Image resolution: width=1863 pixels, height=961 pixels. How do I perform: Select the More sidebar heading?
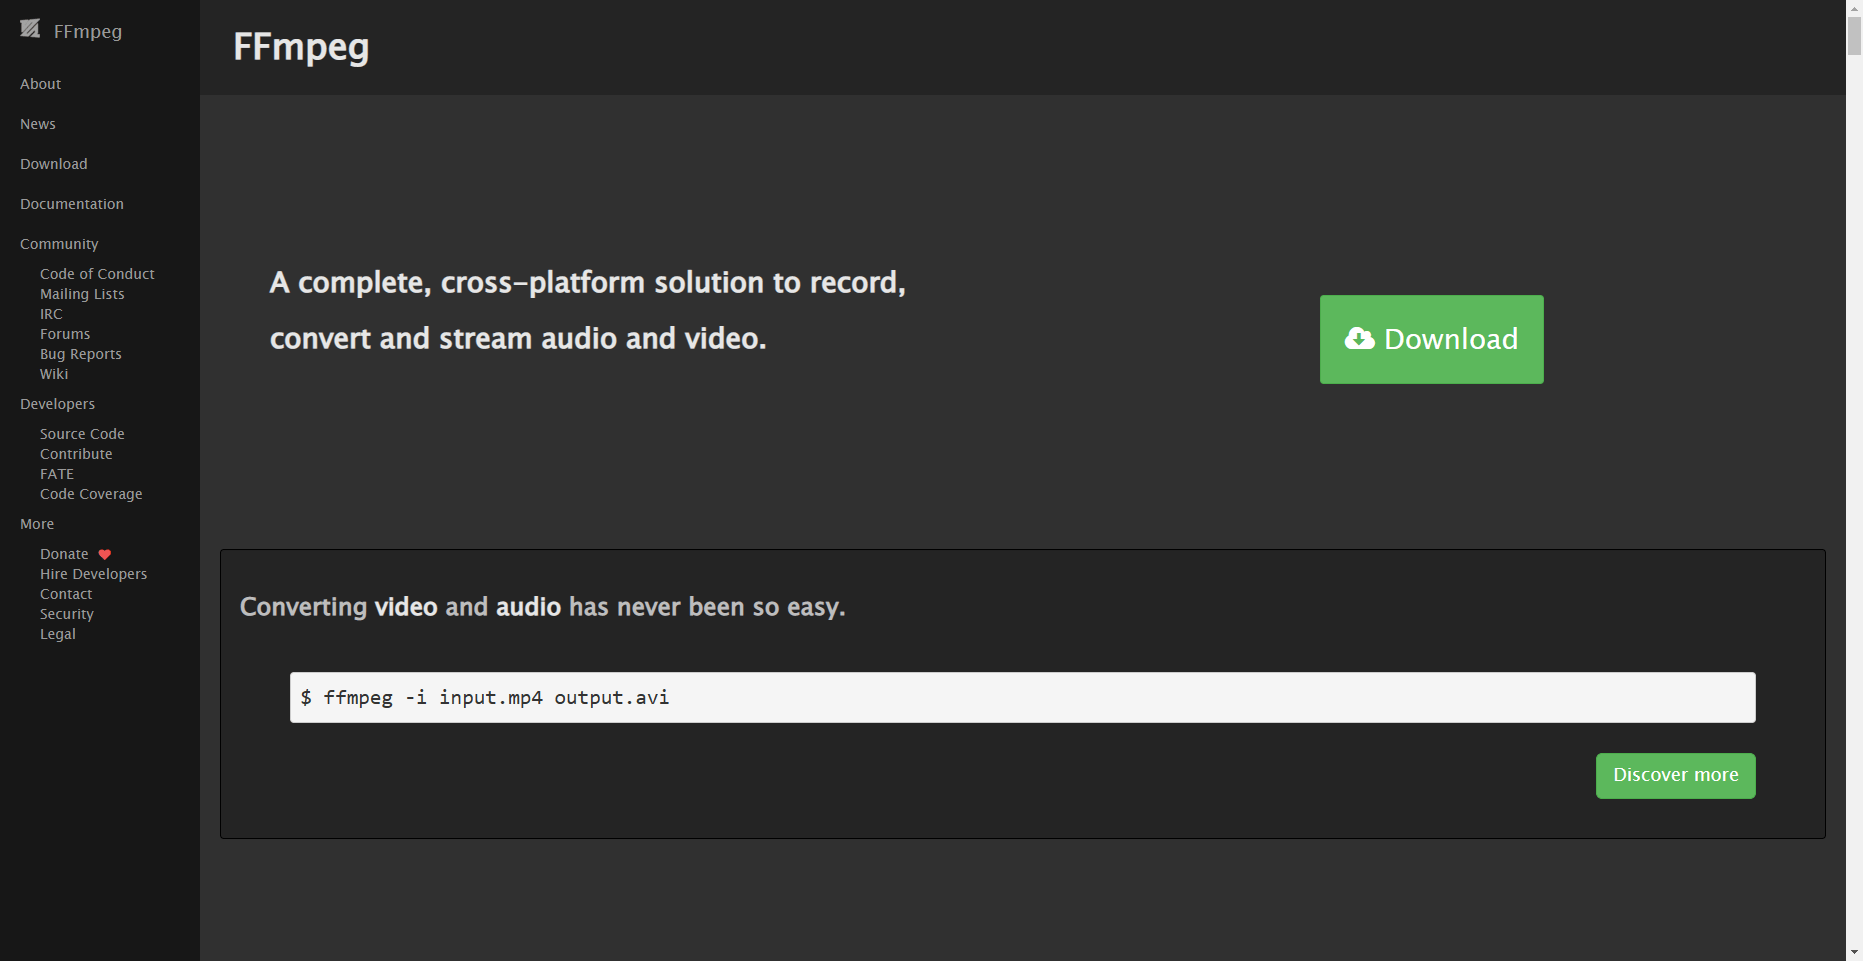[x=37, y=524]
